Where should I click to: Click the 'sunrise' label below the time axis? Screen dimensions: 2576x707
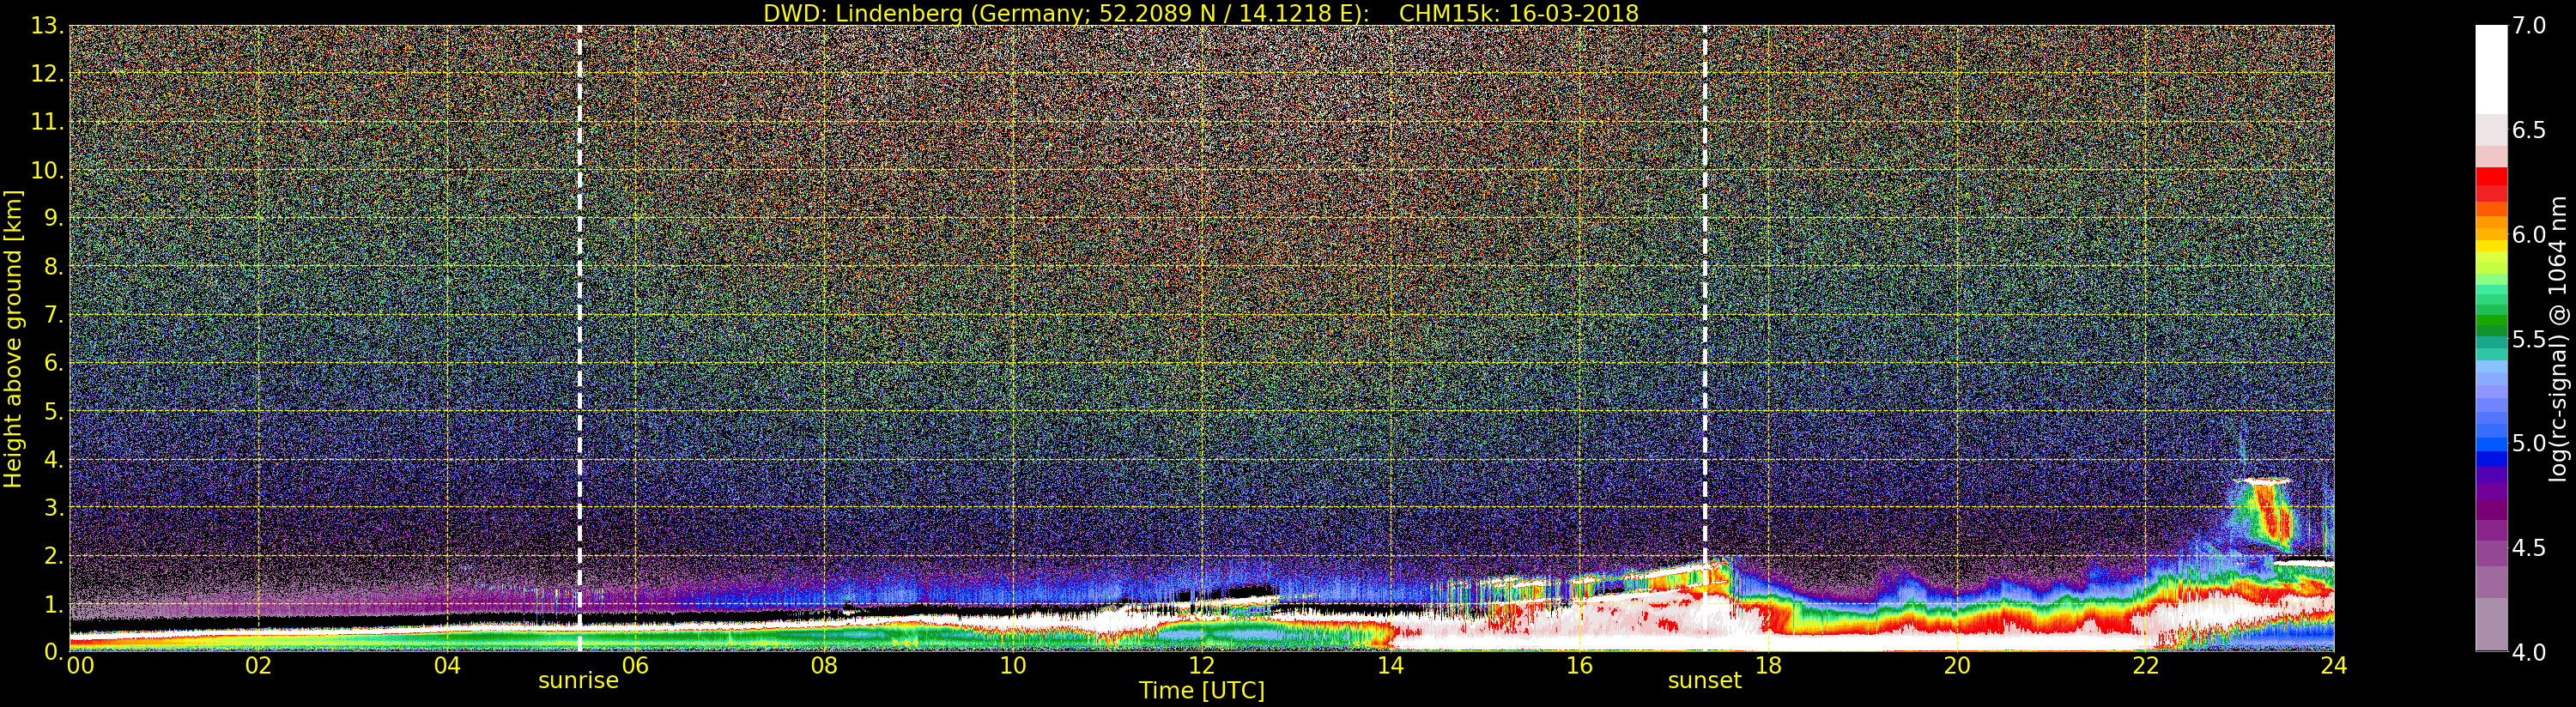tap(578, 681)
